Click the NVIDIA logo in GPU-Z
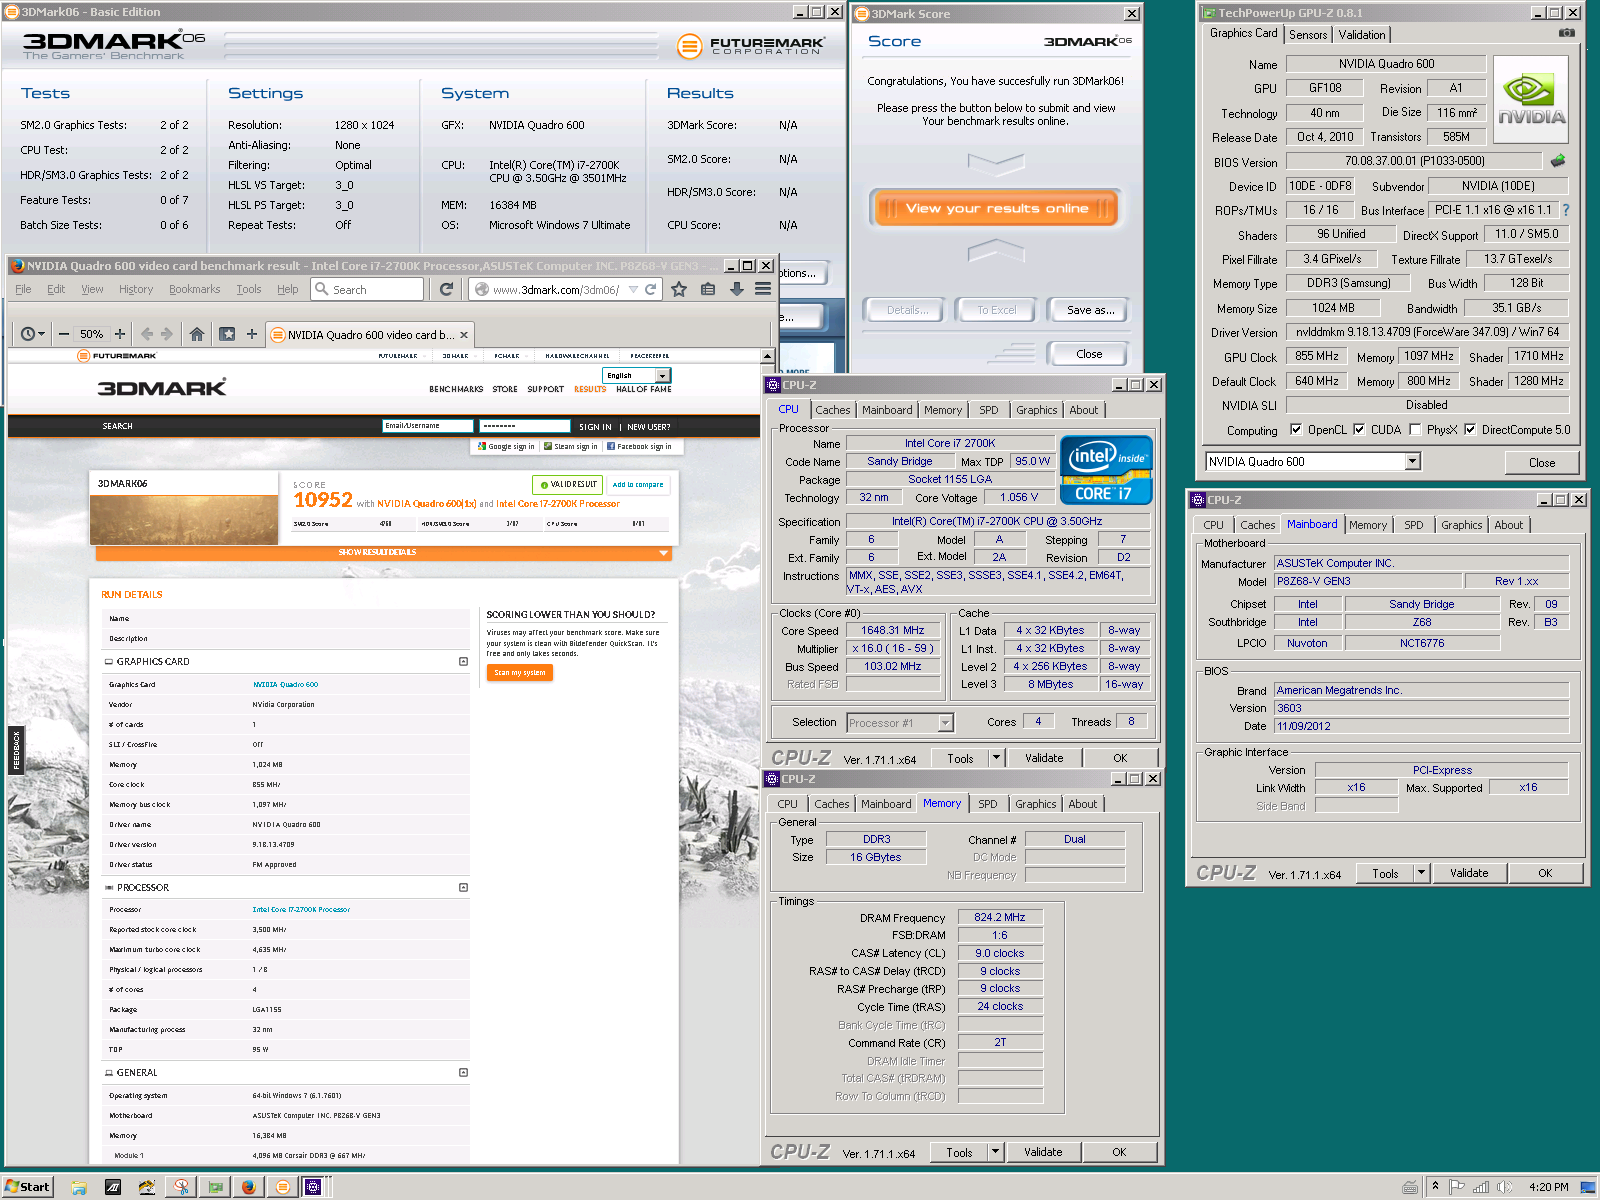 [x=1531, y=100]
